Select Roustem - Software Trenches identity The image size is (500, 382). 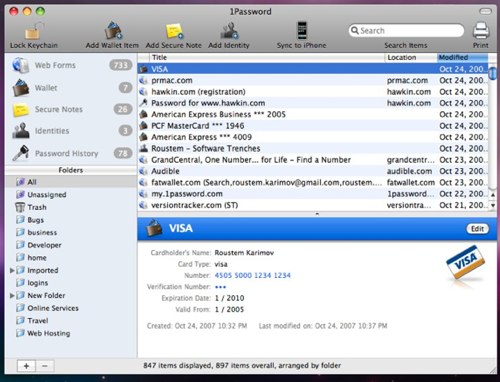[313, 148]
